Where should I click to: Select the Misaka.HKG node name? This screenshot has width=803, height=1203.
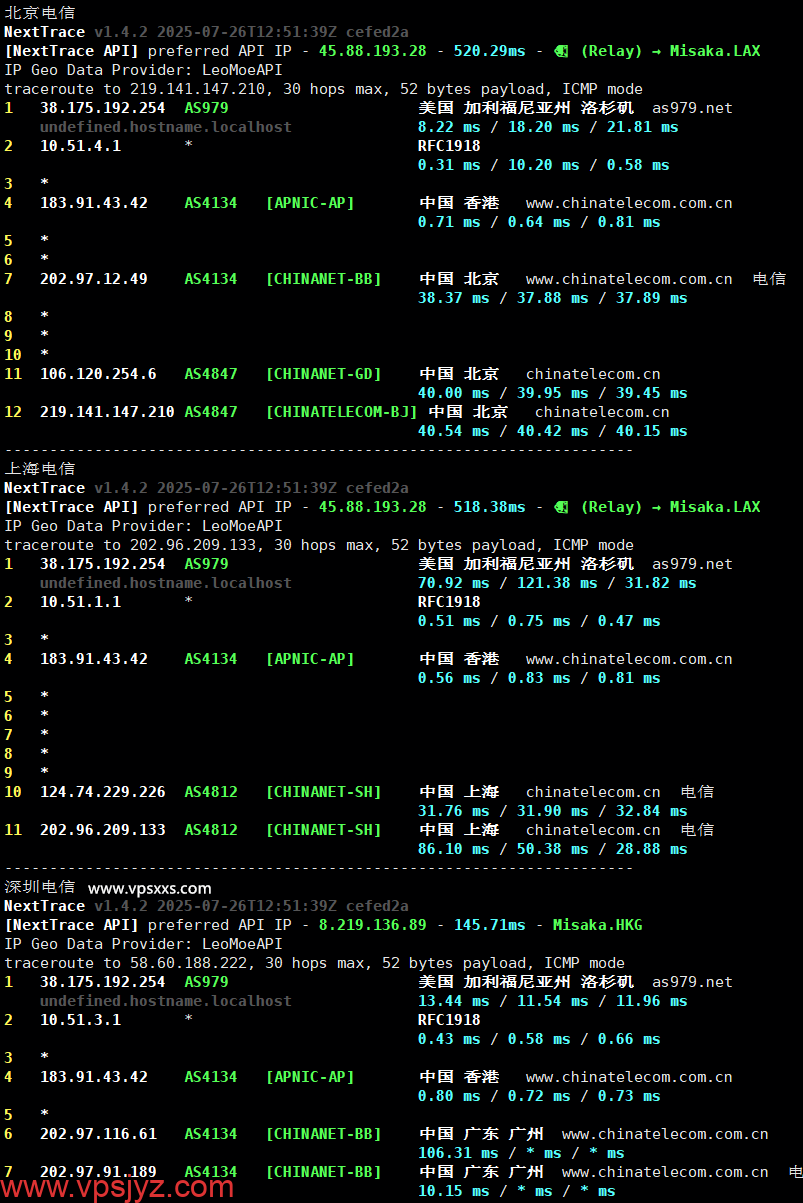pos(597,925)
